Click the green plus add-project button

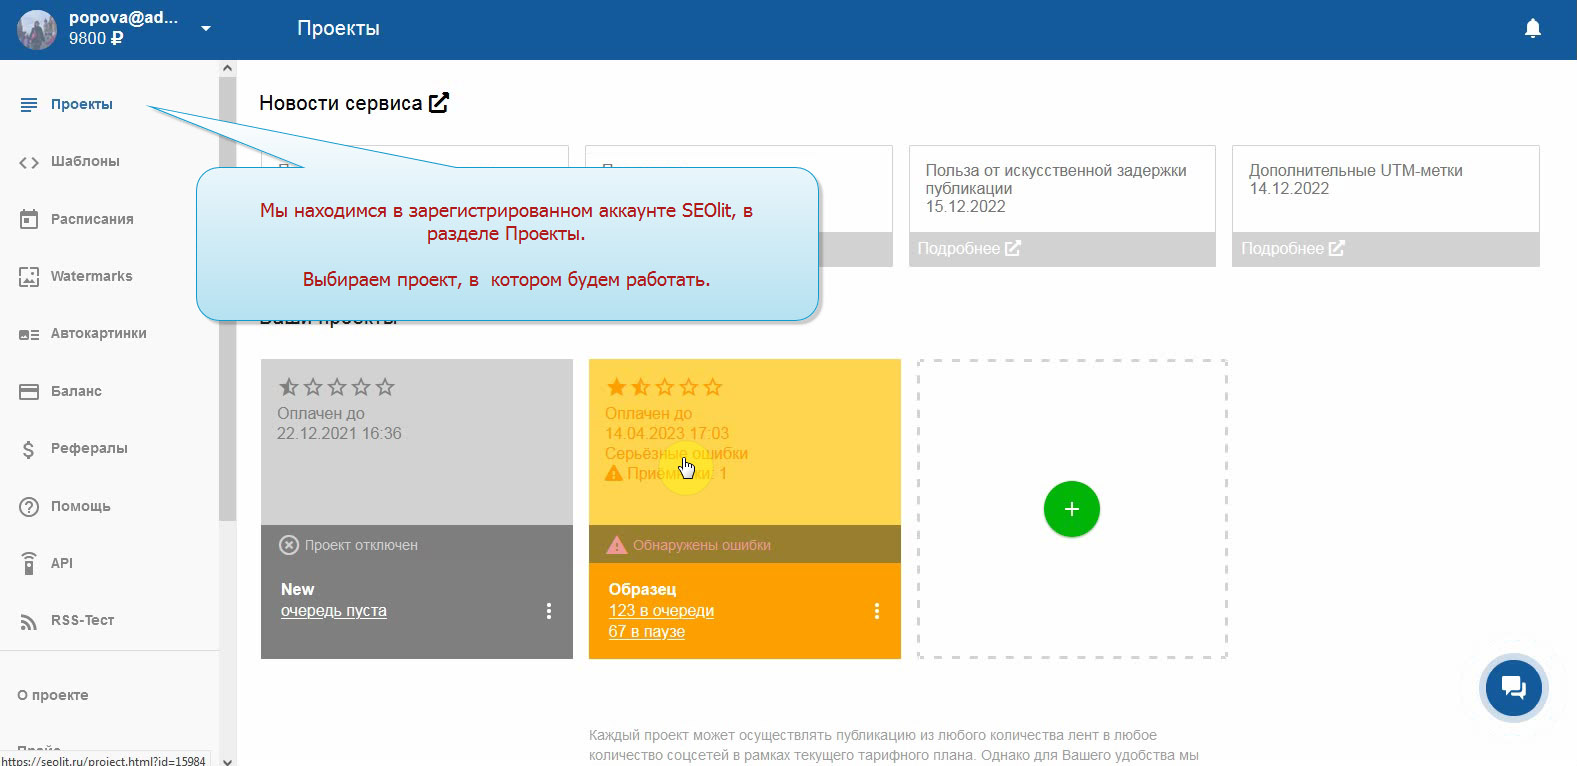point(1071,509)
